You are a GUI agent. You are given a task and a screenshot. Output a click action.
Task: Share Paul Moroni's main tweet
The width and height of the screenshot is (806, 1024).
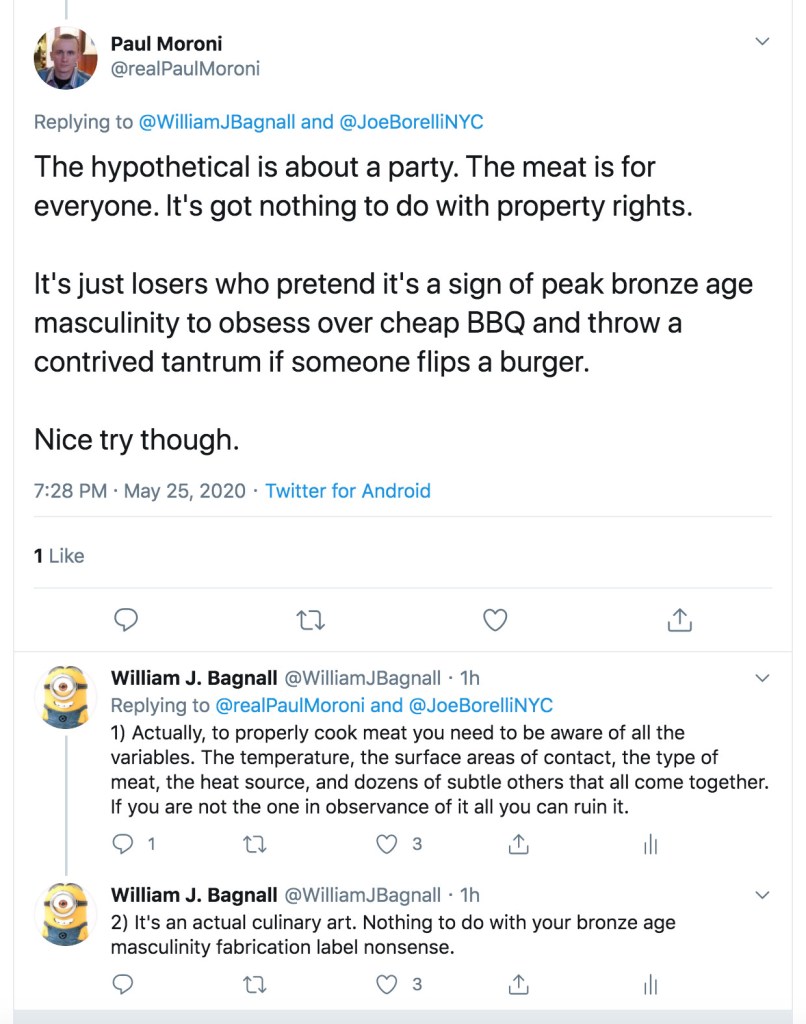click(x=680, y=621)
